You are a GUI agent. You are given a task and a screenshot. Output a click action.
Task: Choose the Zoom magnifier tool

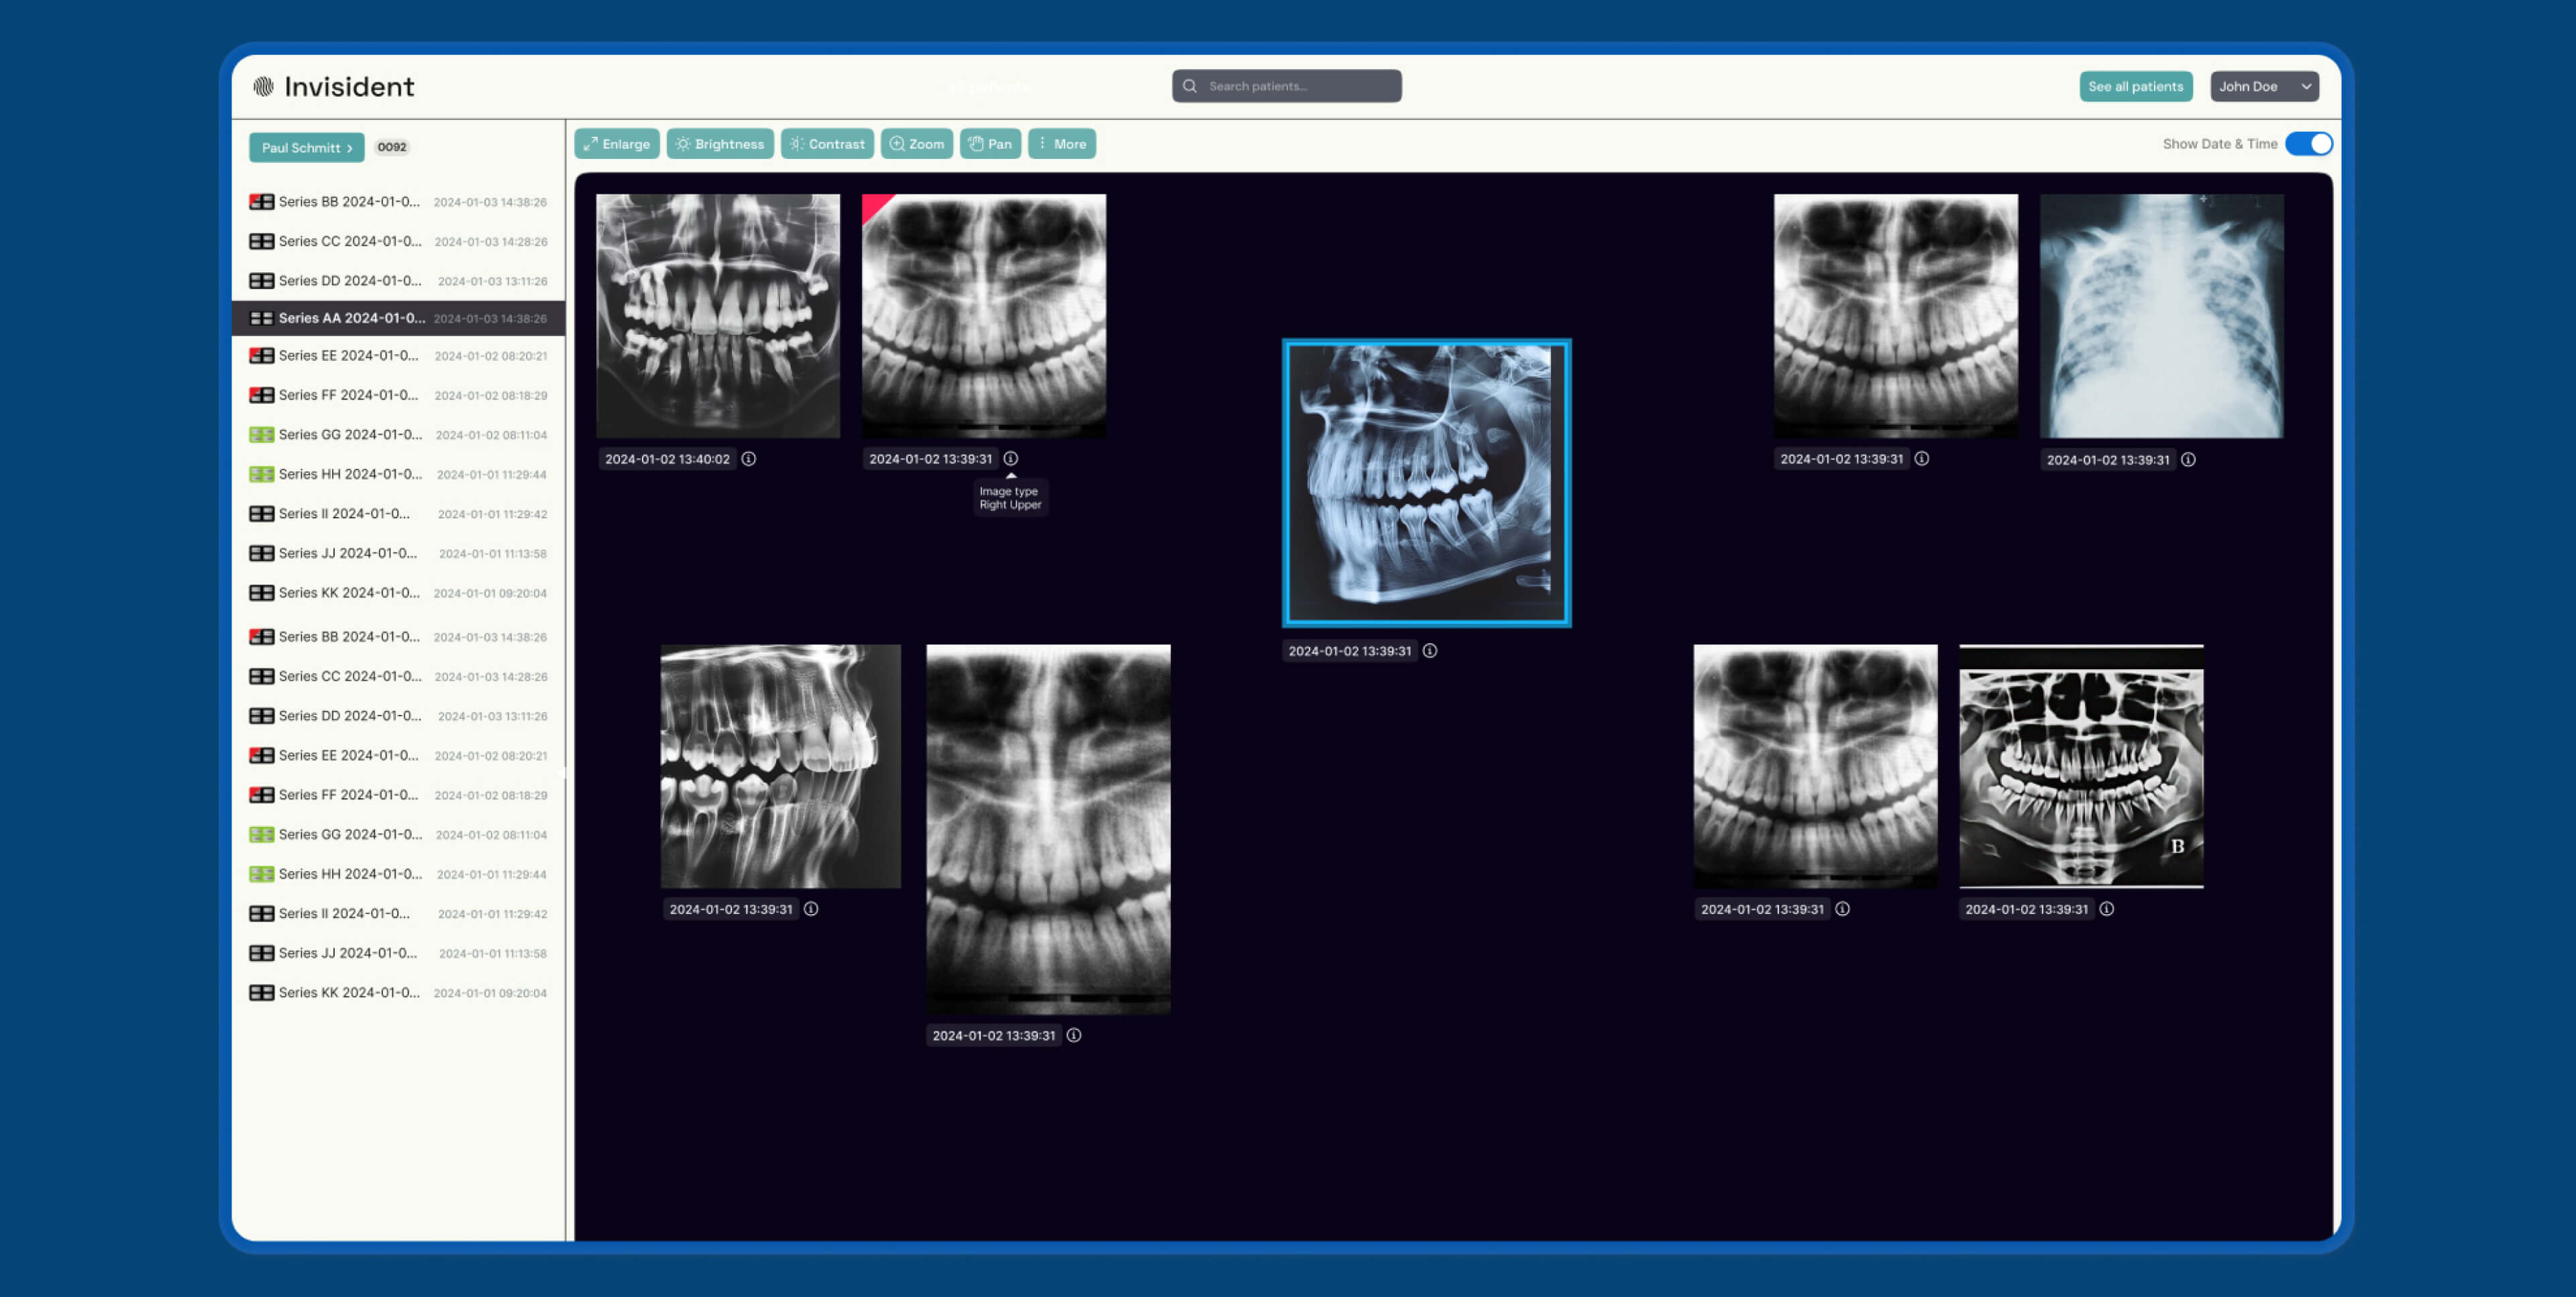(x=916, y=144)
